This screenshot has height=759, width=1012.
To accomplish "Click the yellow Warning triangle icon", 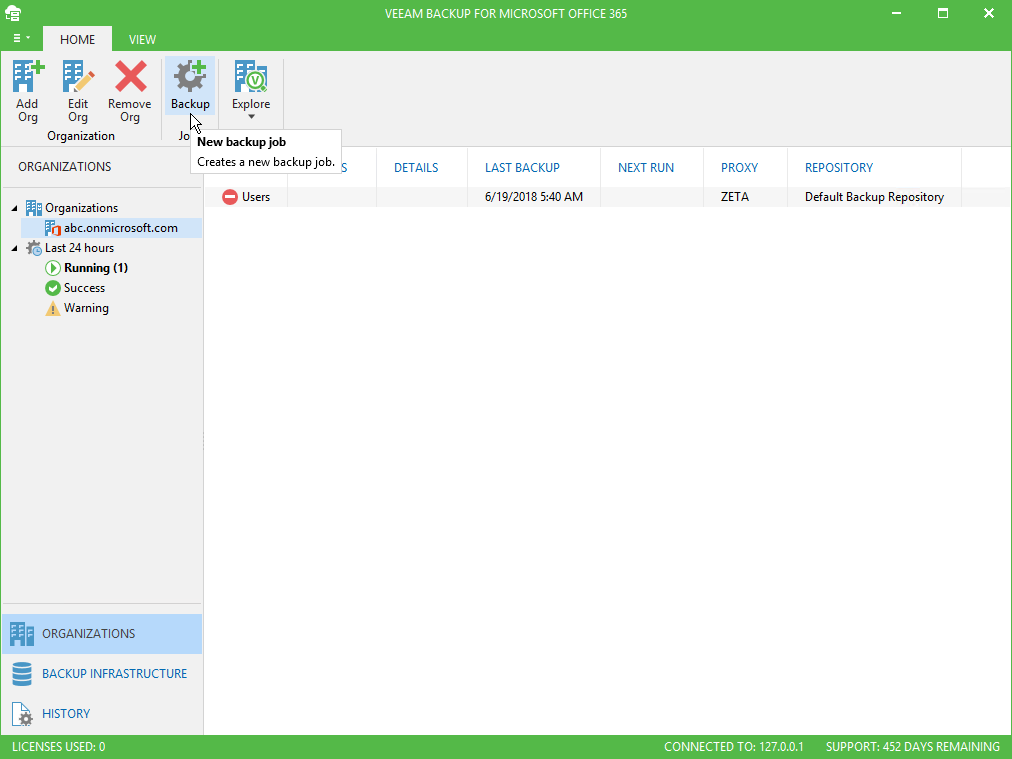I will point(52,309).
